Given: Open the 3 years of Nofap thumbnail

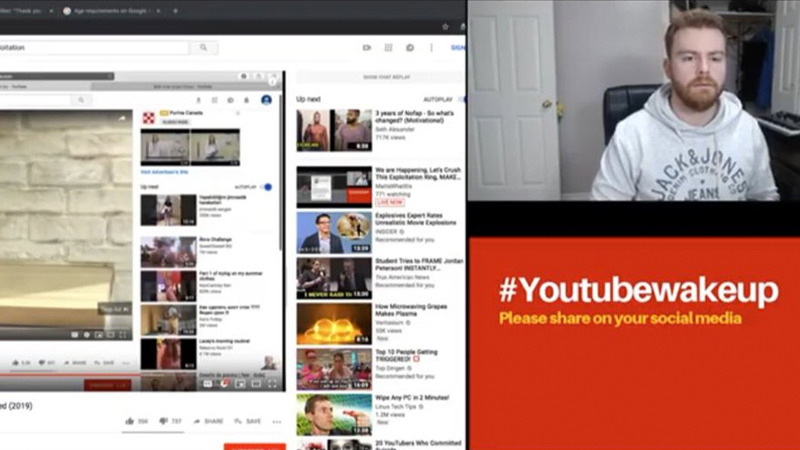Looking at the screenshot, I should [x=334, y=130].
